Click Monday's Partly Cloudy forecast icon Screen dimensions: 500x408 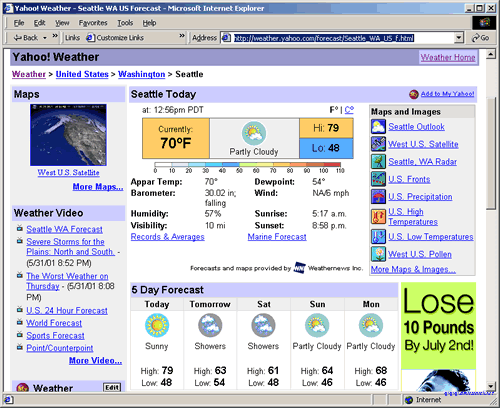tap(371, 325)
